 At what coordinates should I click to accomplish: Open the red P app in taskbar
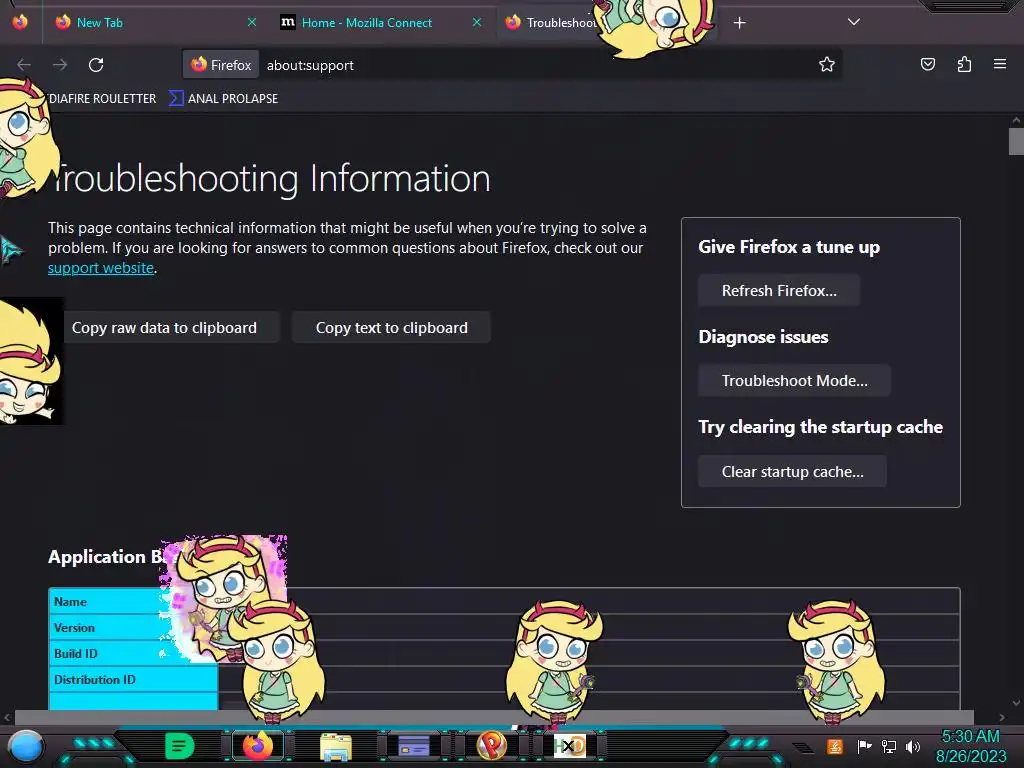coord(491,746)
